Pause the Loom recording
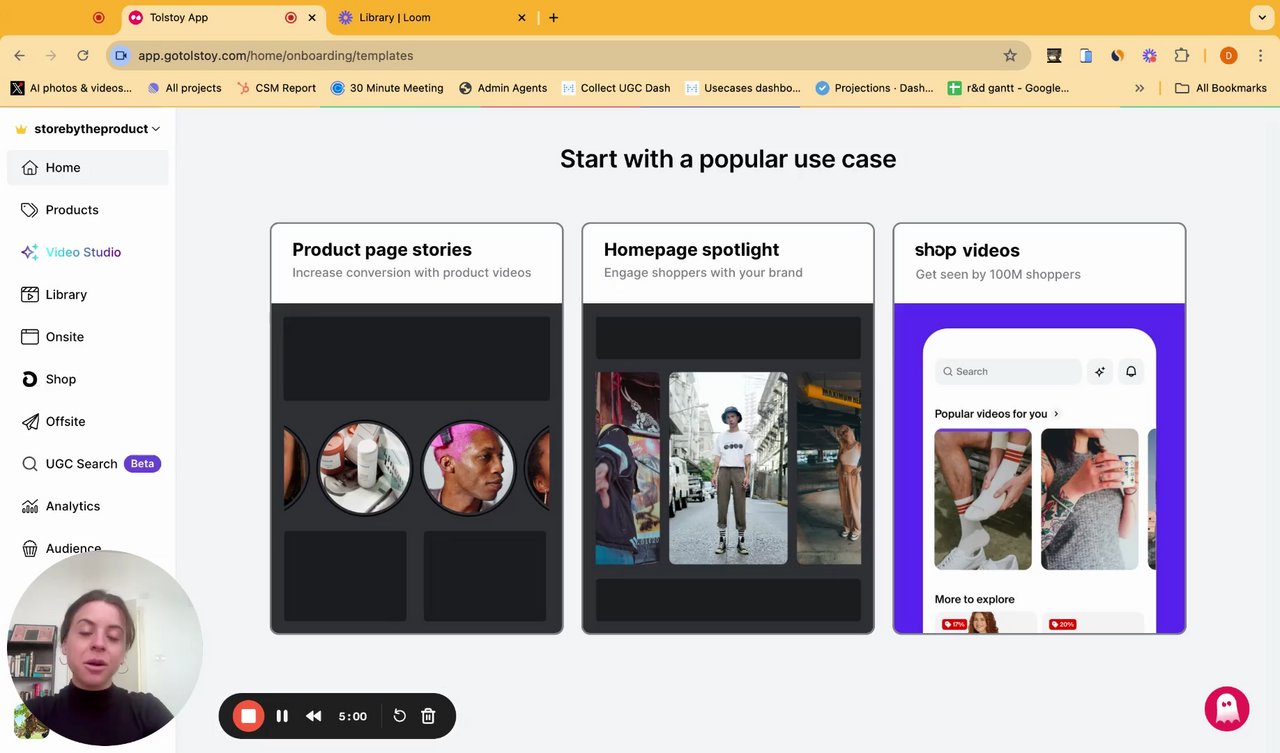Image resolution: width=1280 pixels, height=753 pixels. pyautogui.click(x=282, y=716)
